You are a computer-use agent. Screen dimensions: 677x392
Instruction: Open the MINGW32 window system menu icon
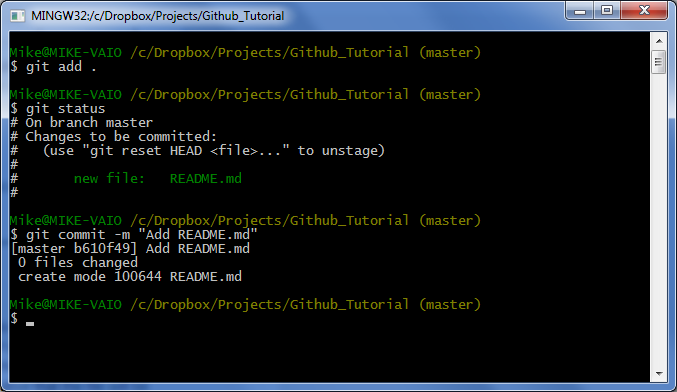17,16
